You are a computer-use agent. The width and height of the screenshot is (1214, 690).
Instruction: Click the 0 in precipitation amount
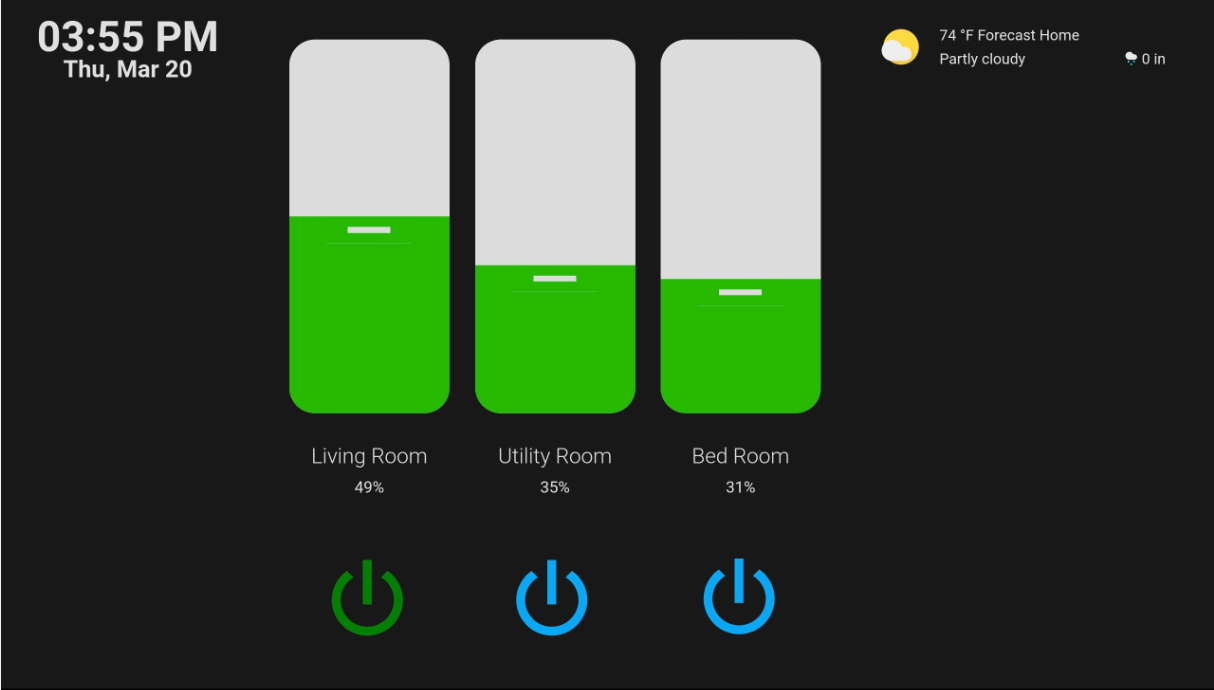coord(1154,59)
